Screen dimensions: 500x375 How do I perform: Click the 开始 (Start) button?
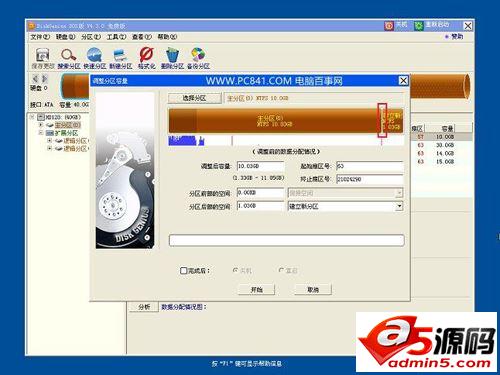click(256, 289)
